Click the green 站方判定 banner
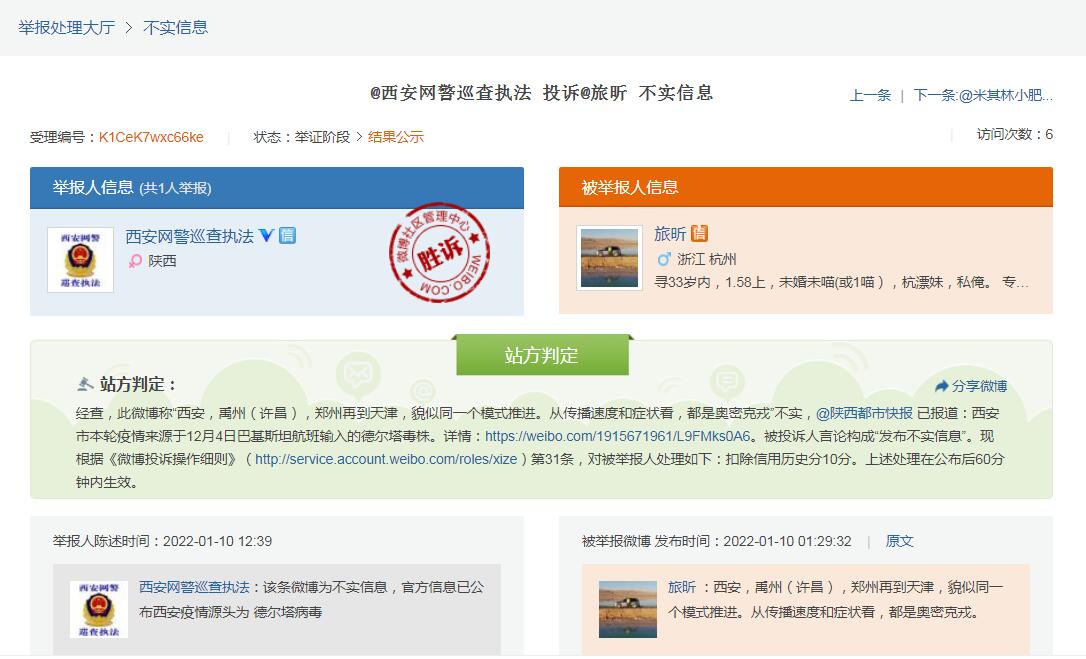Screen dimensions: 1086x659 [x=542, y=355]
